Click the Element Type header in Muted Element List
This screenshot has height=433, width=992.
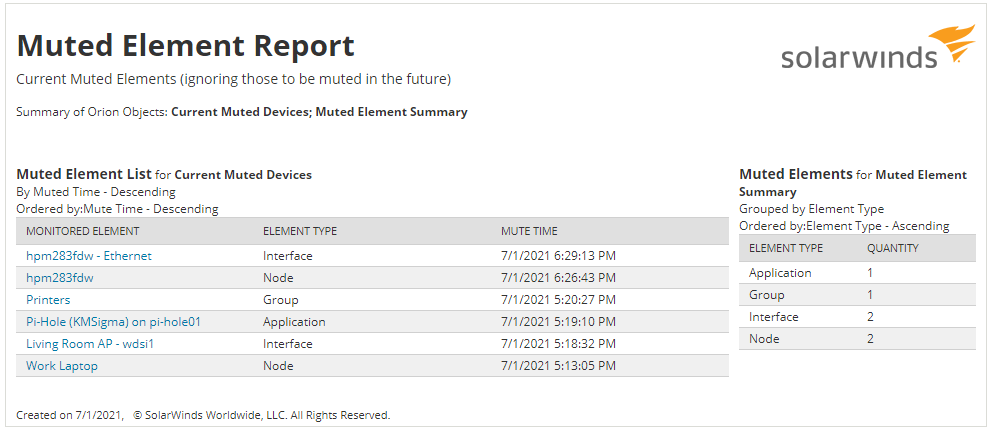click(300, 232)
